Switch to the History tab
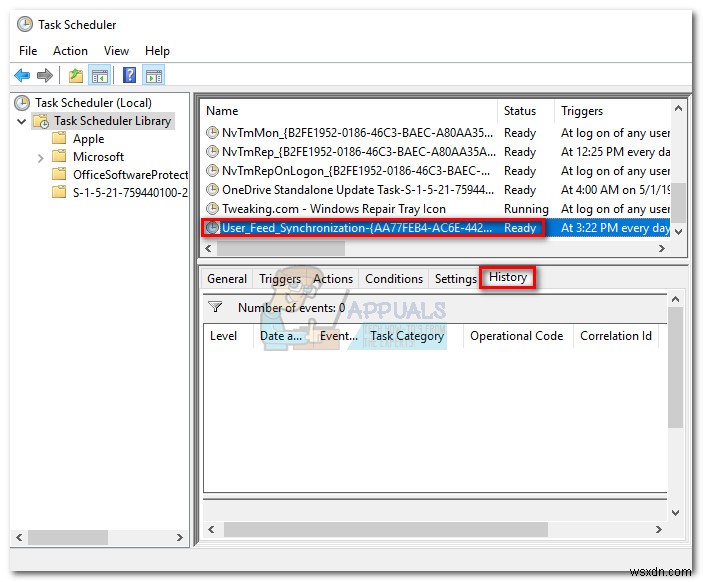This screenshot has width=703, height=582. [x=508, y=277]
